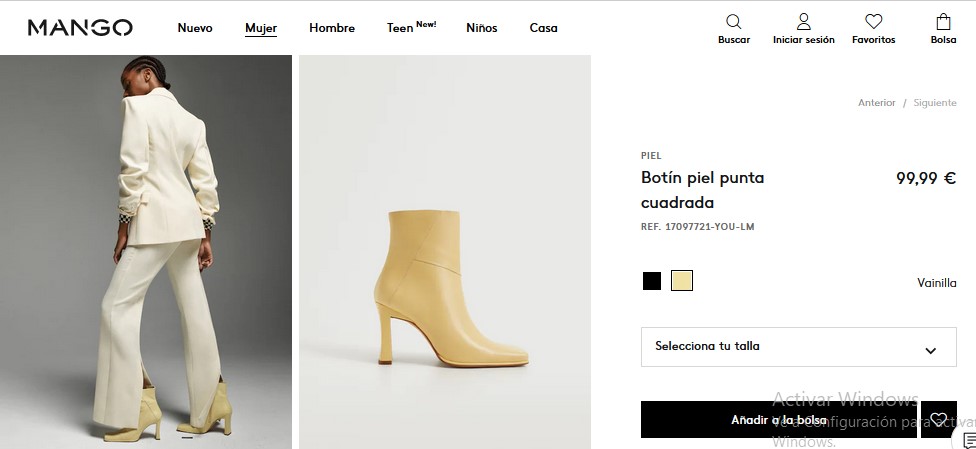Open Favoritos heart icon in header

point(873,22)
